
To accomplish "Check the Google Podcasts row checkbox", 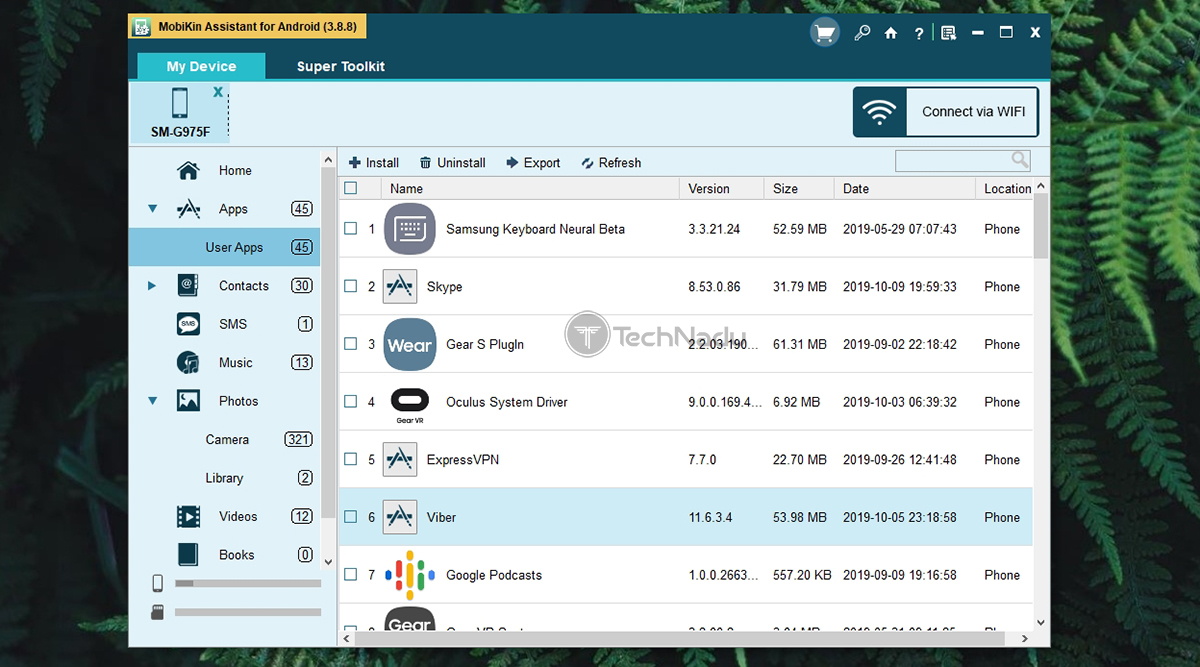I will (350, 575).
